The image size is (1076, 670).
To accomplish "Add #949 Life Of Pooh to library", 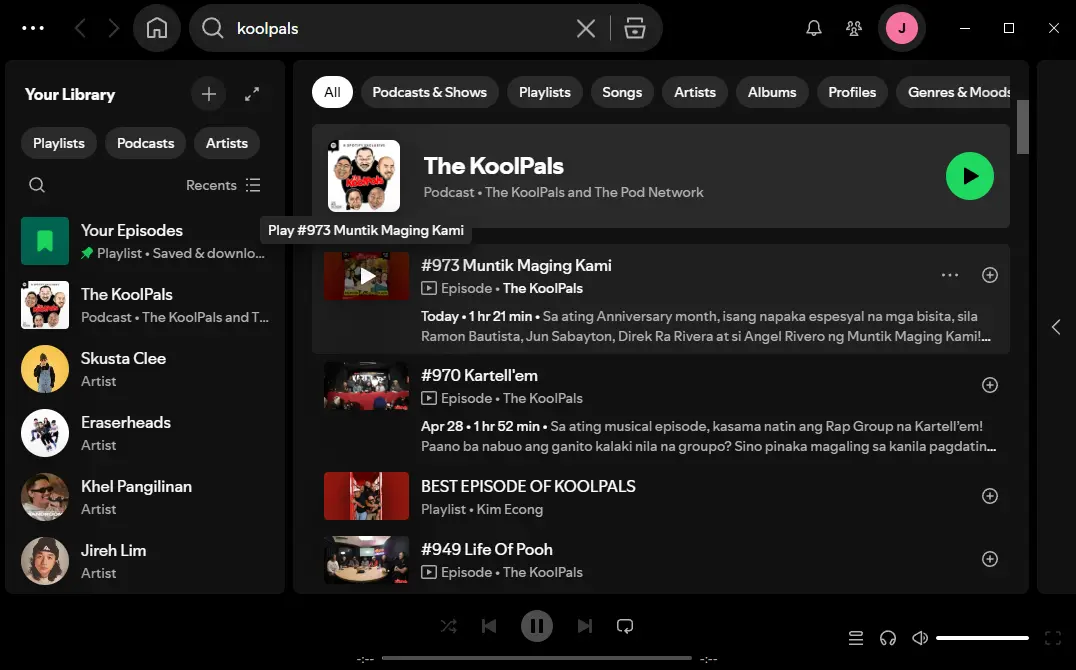I will 990,559.
